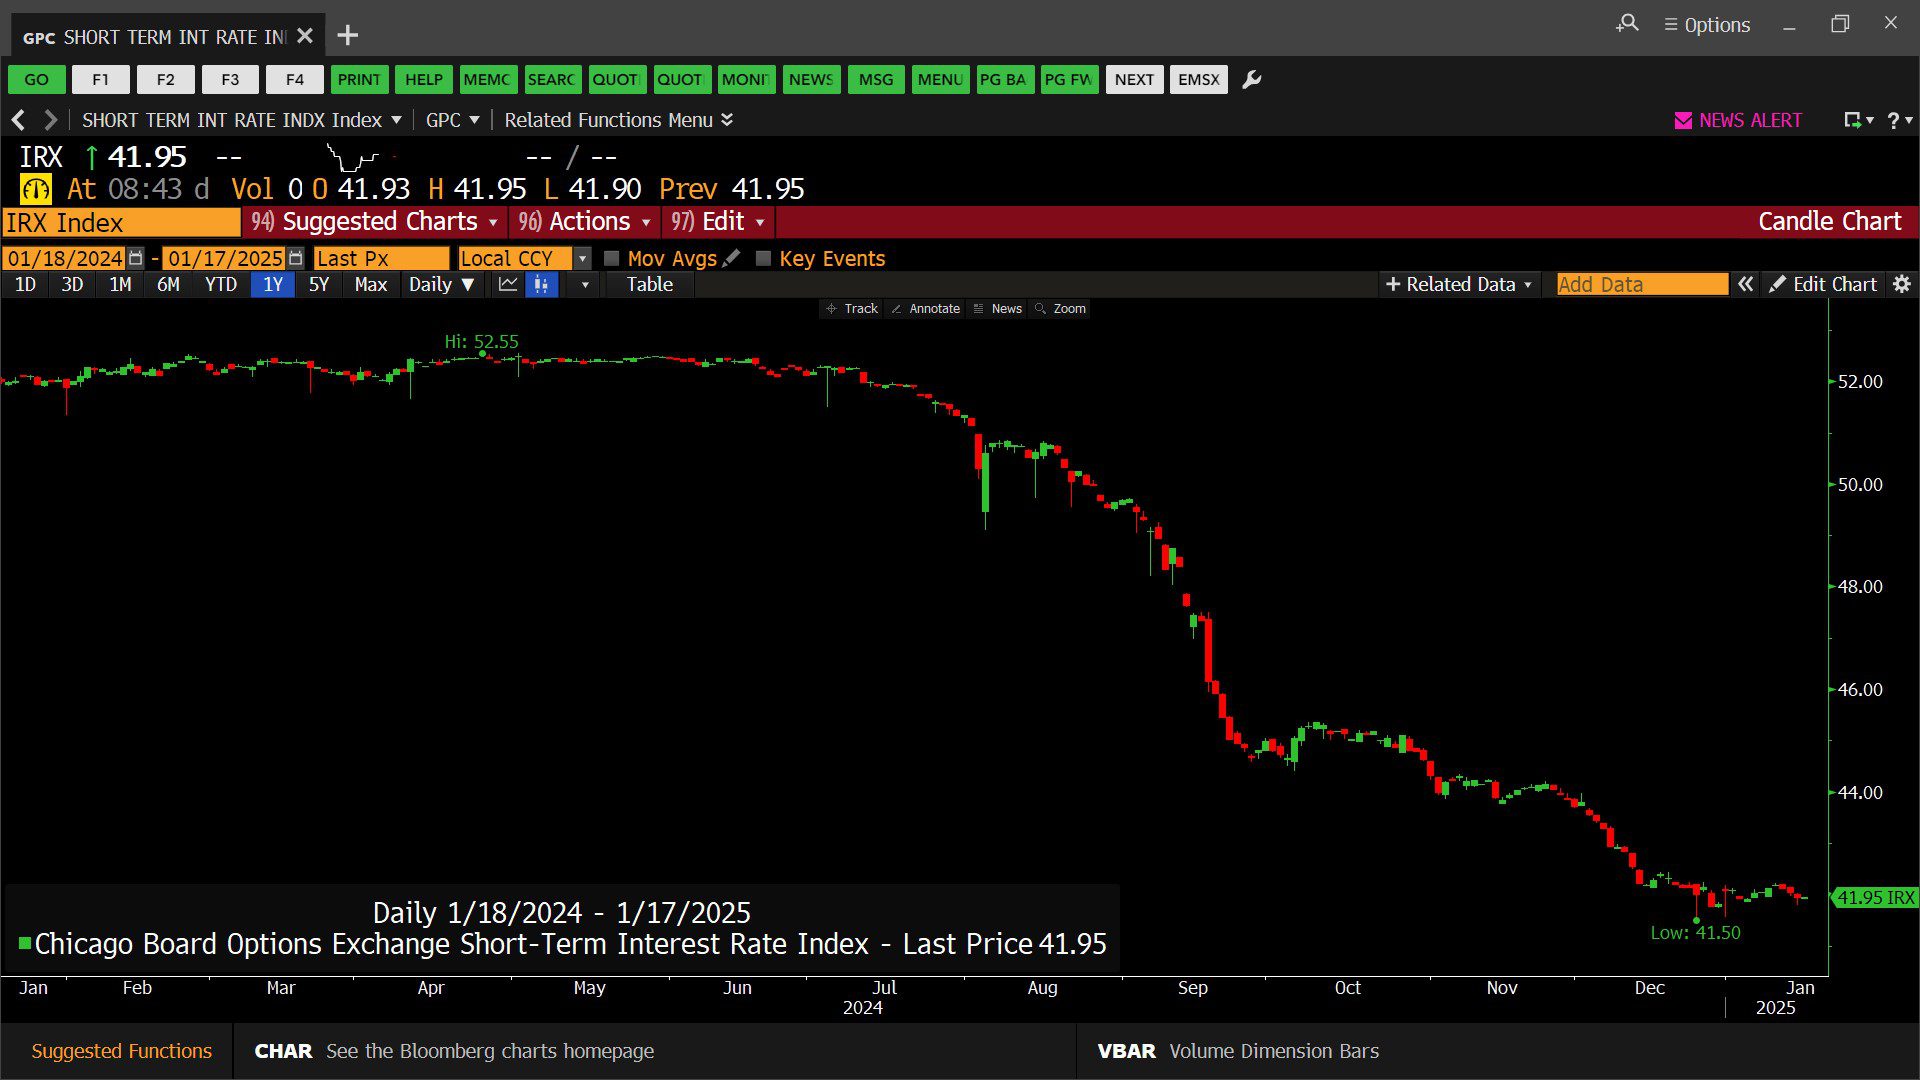Click the pencil icon beside Mov Avgs
This screenshot has width=1920, height=1080.
tap(732, 258)
